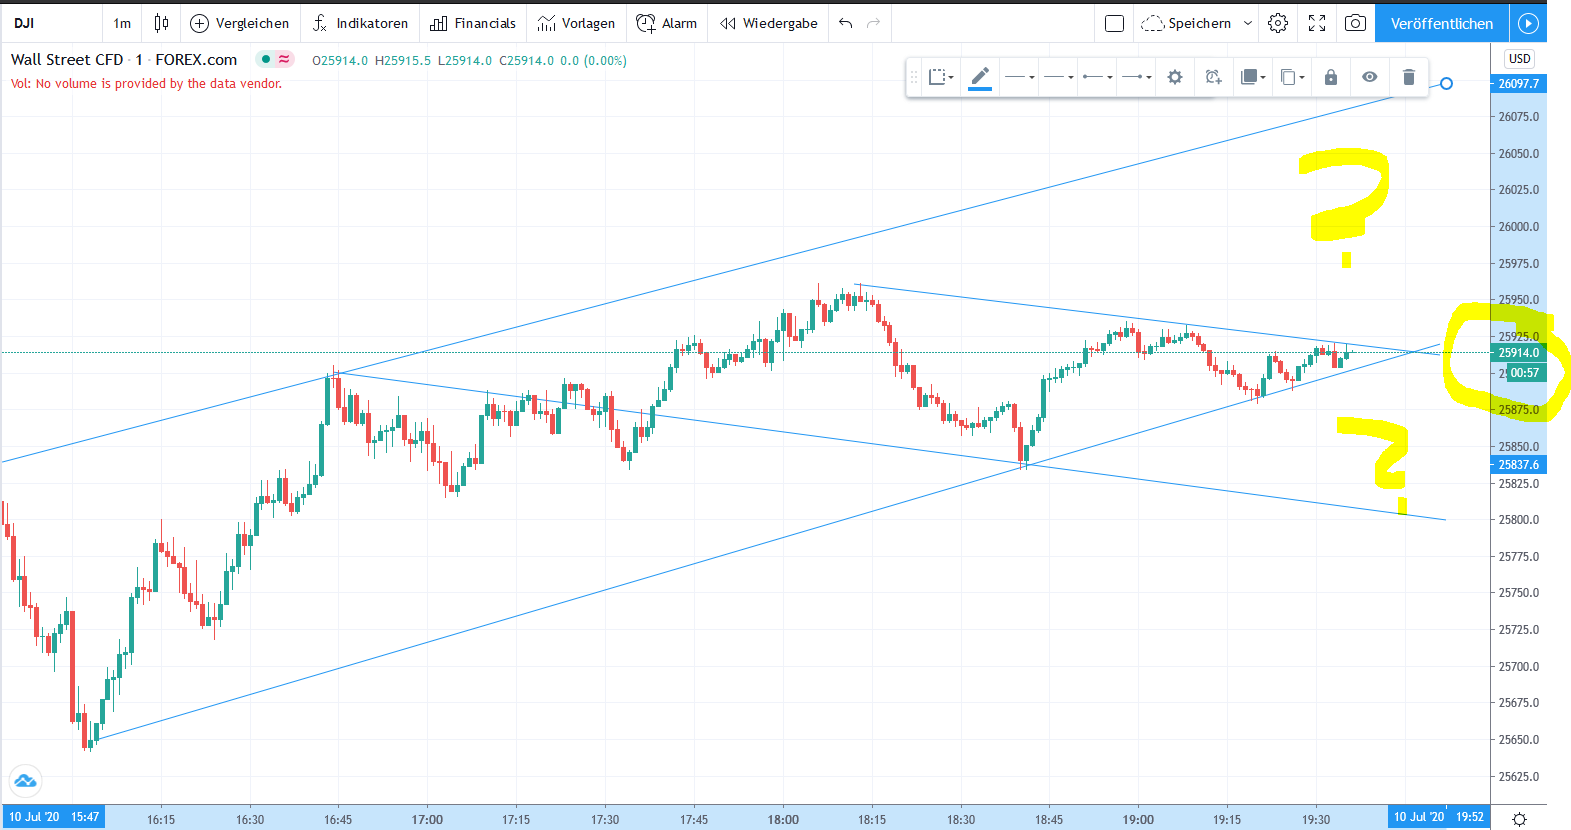Take a chart snapshot with camera icon
This screenshot has height=830, width=1571.
(1355, 23)
